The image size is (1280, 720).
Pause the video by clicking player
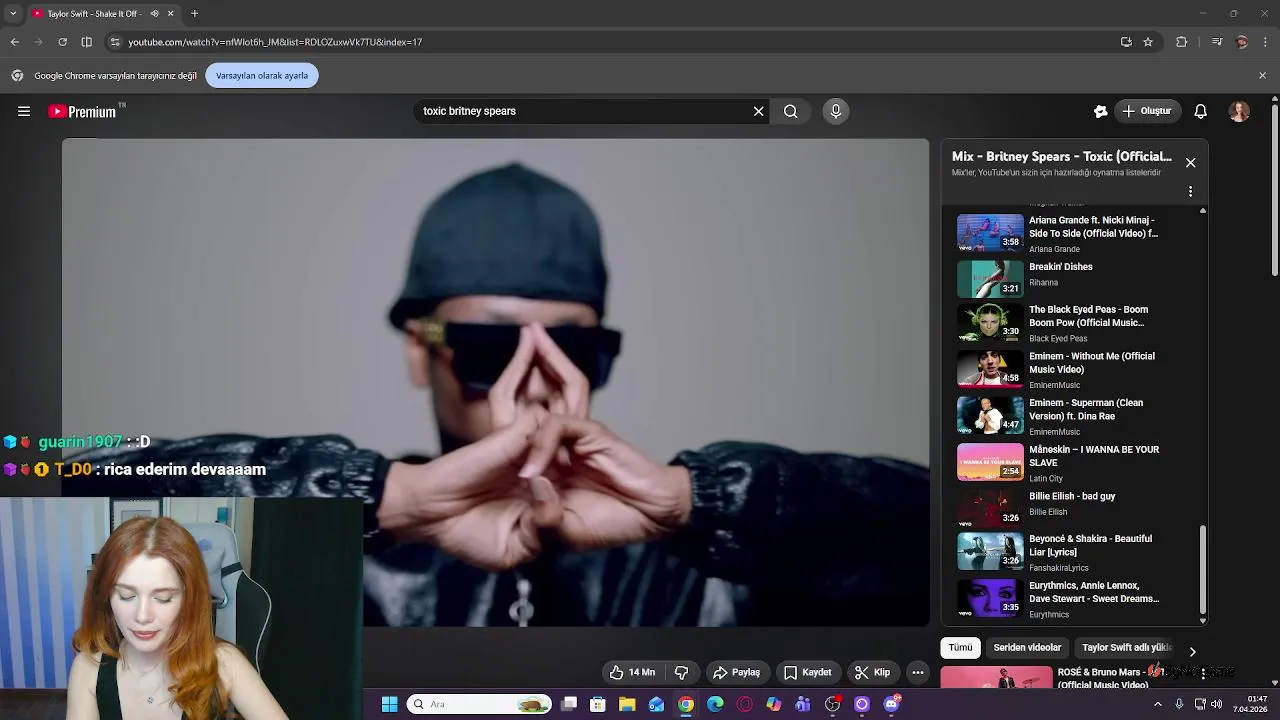(x=495, y=383)
